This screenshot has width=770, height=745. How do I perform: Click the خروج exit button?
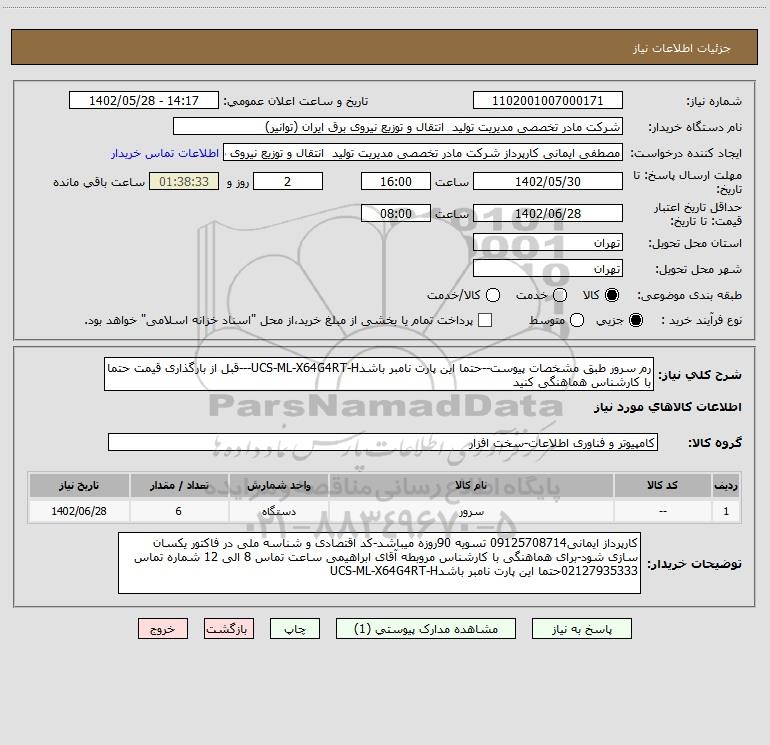(x=163, y=629)
